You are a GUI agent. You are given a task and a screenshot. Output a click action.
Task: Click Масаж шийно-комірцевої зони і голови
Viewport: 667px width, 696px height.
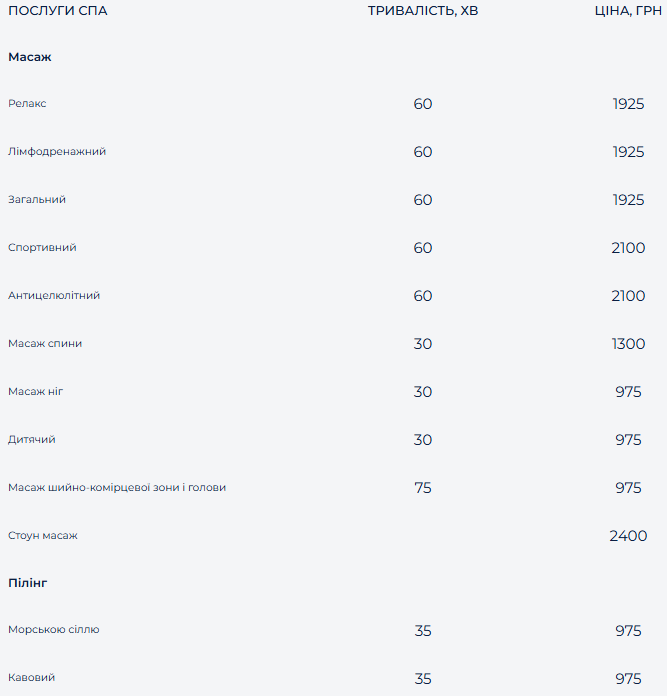117,488
